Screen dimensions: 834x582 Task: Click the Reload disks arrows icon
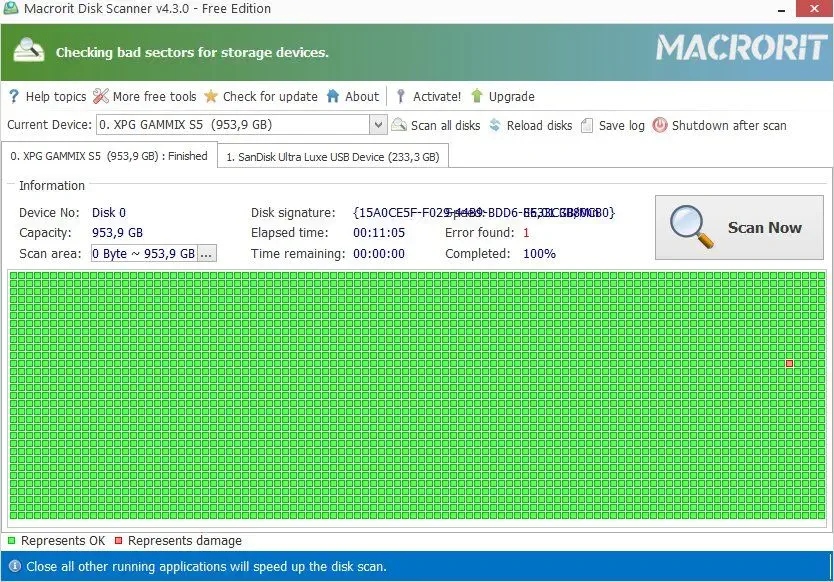coord(495,125)
